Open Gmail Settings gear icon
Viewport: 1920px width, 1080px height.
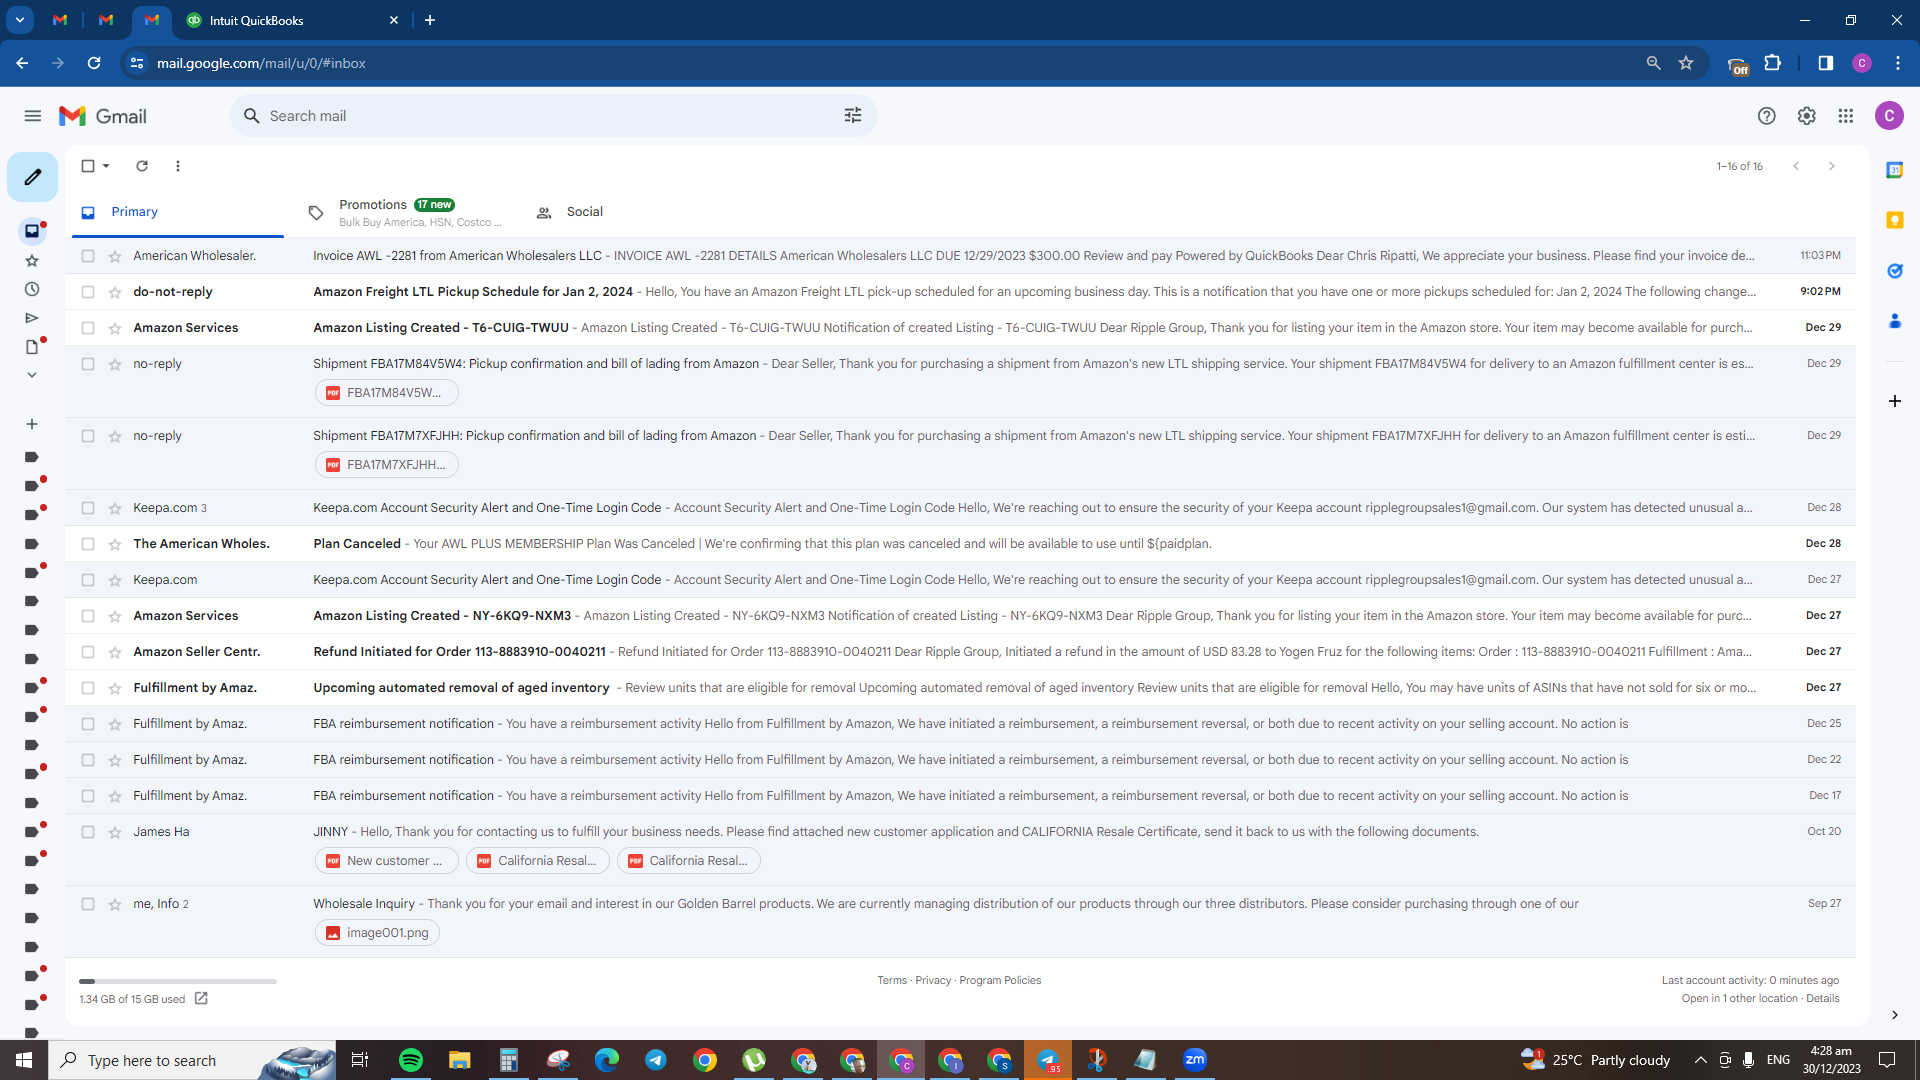1806,116
